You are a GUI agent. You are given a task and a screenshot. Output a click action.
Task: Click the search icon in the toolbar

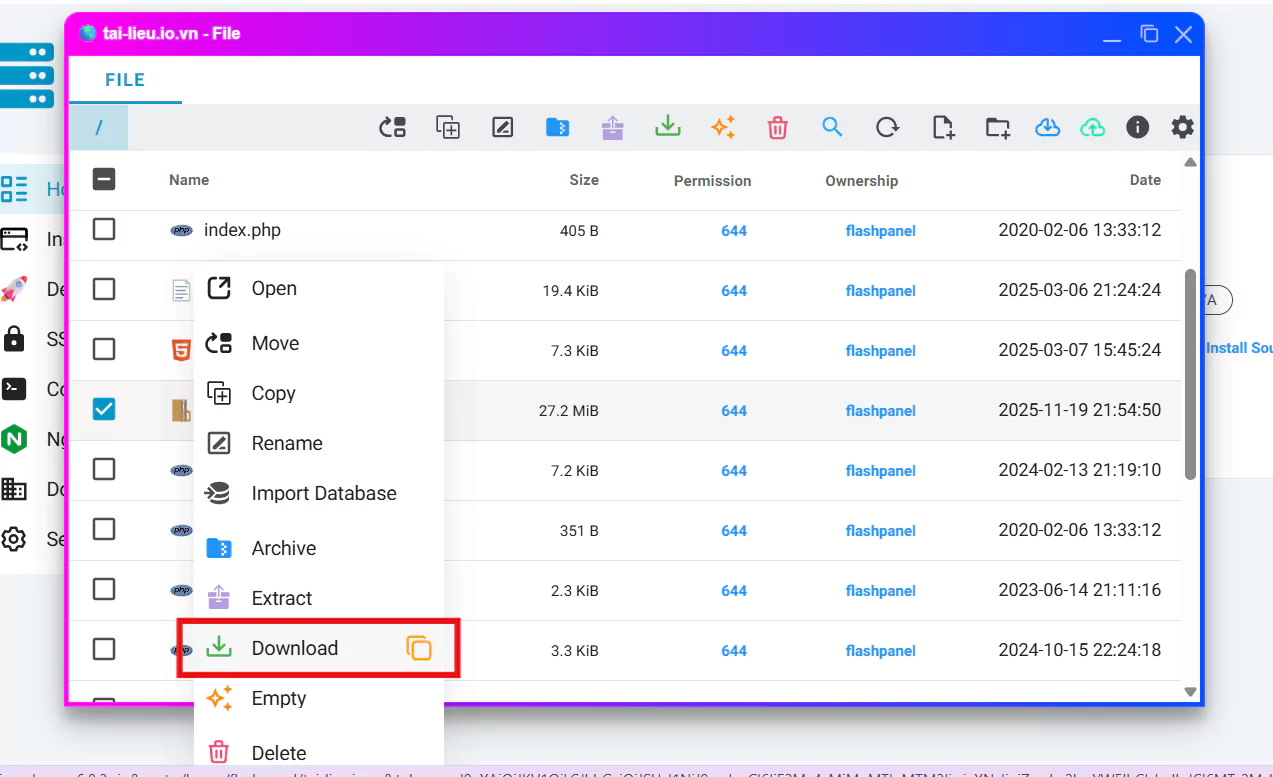pos(832,127)
